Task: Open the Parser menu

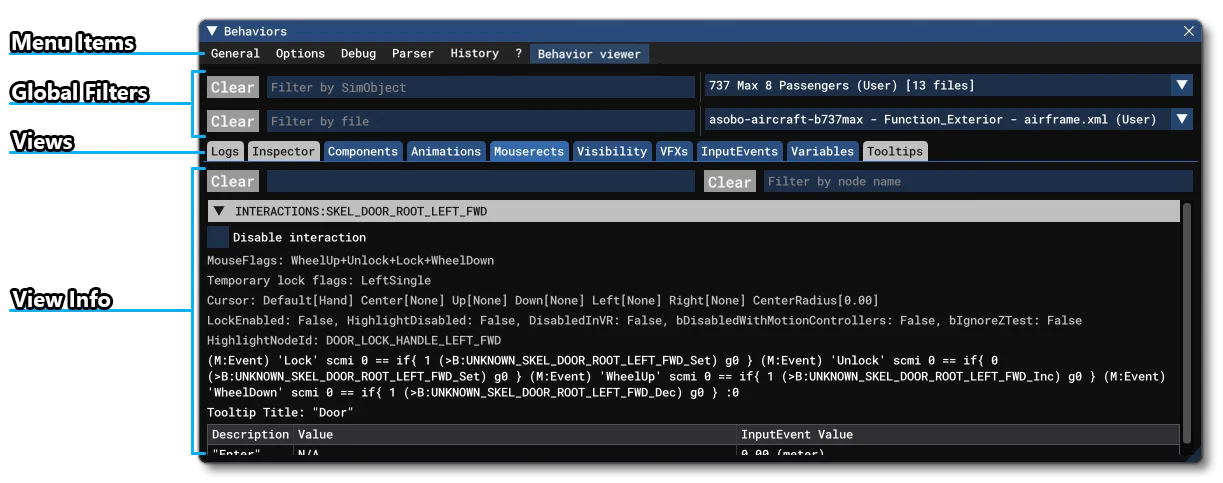Action: click(413, 54)
